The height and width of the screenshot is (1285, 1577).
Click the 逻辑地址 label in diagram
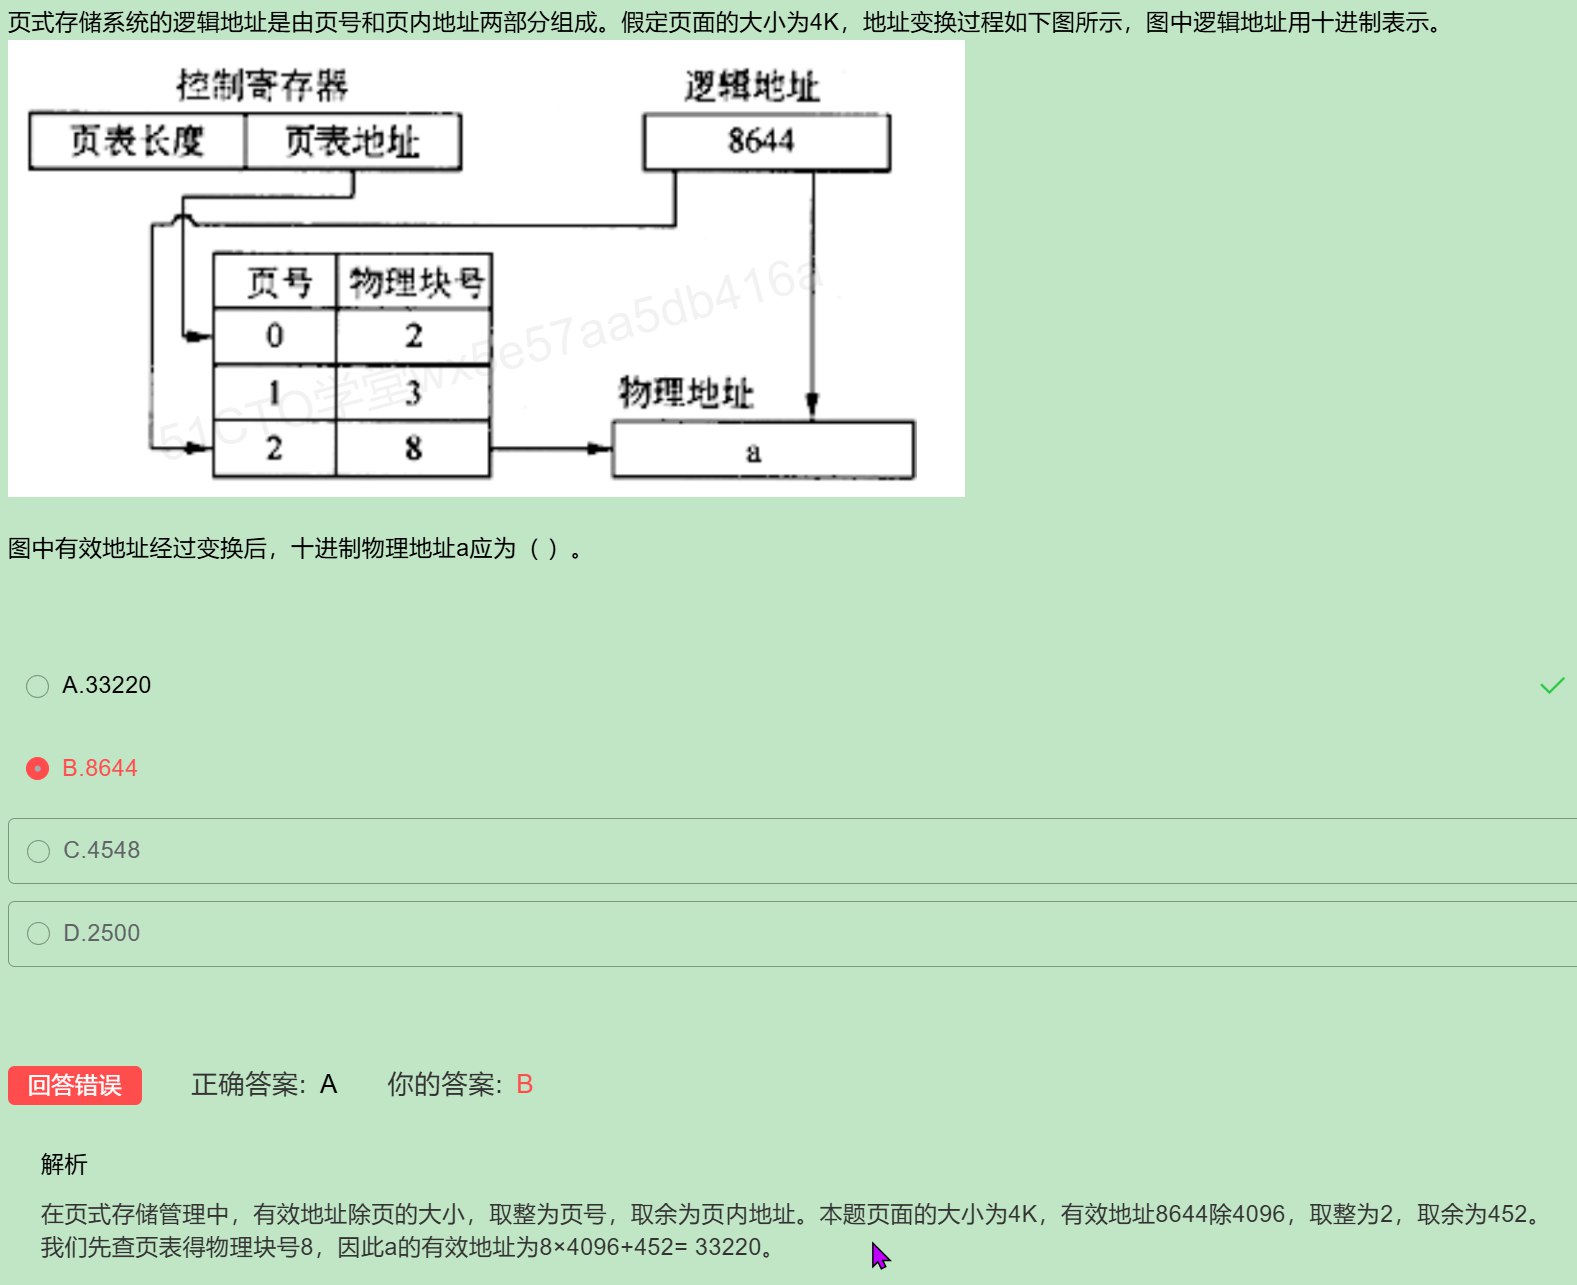pyautogui.click(x=752, y=87)
